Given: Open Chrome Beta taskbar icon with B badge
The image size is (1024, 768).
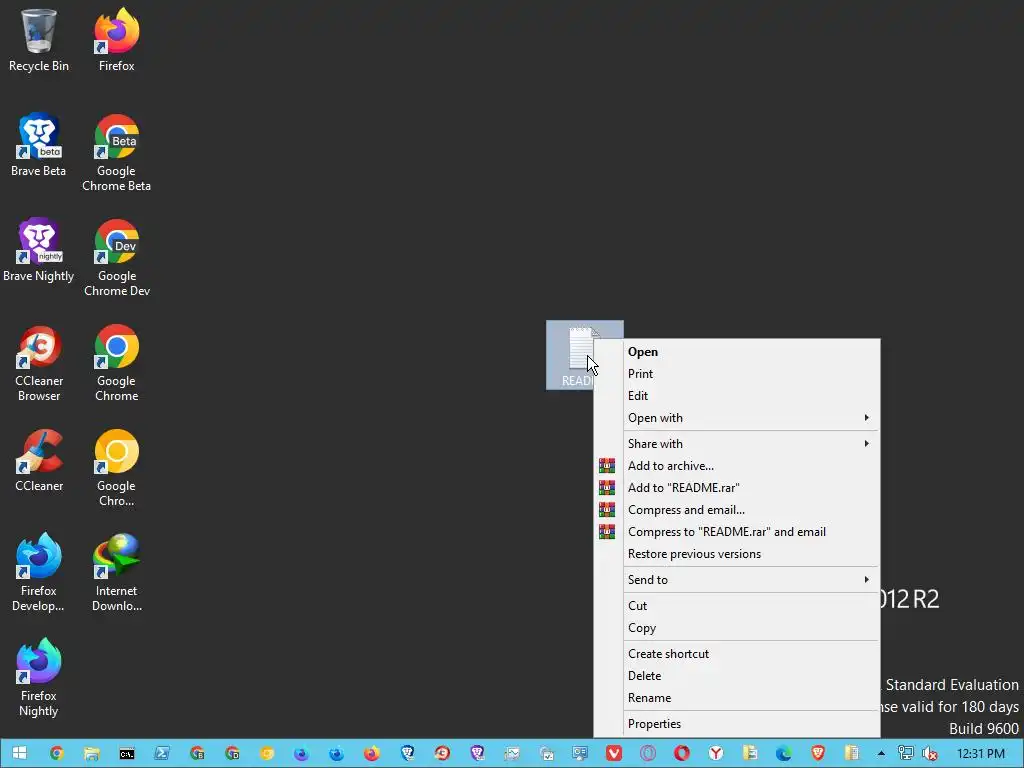Looking at the screenshot, I should (197, 754).
